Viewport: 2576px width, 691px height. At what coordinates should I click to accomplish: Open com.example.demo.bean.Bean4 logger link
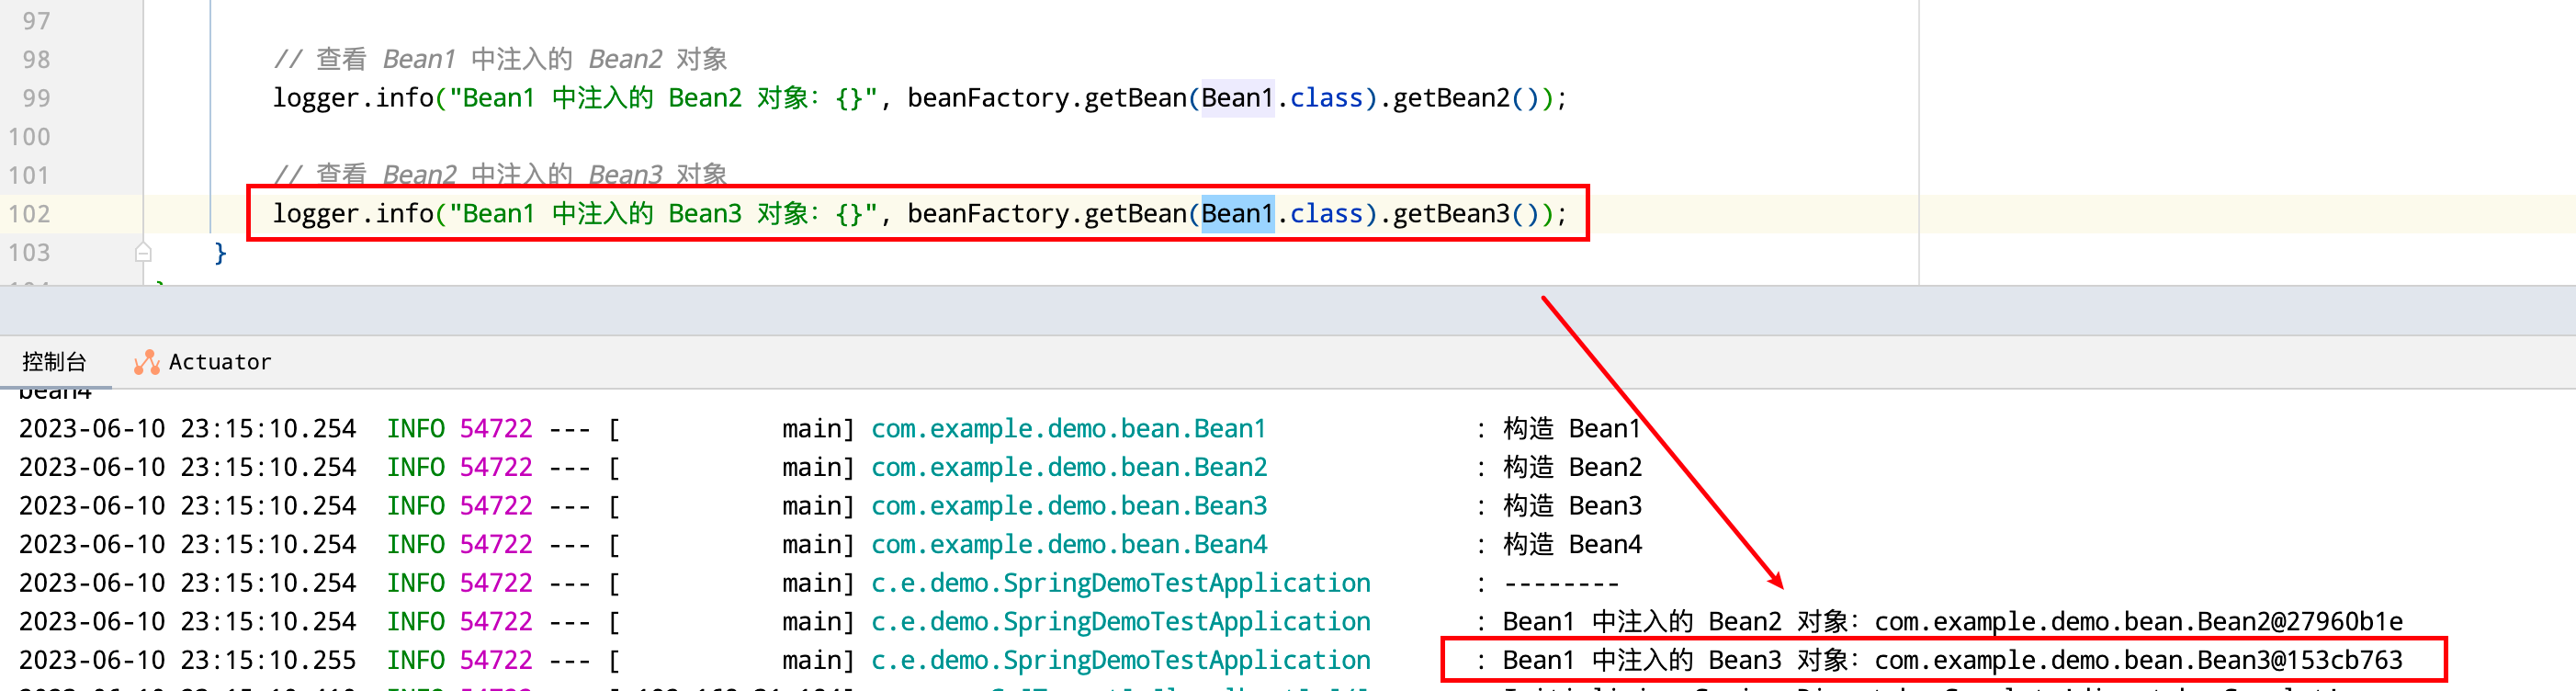(x=1069, y=545)
